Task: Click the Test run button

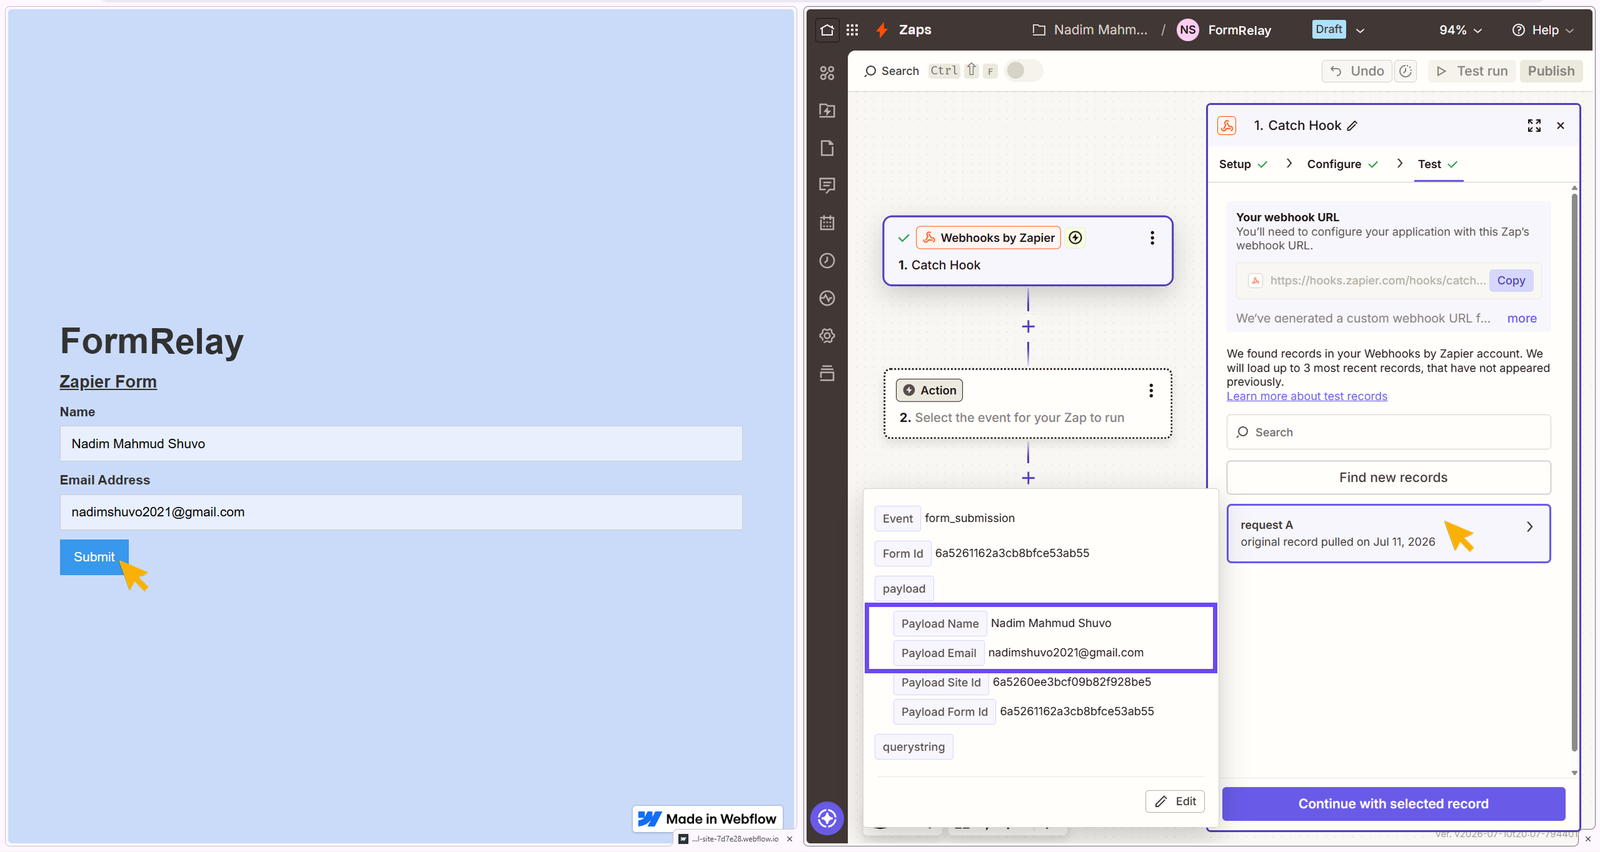Action: point(1472,71)
